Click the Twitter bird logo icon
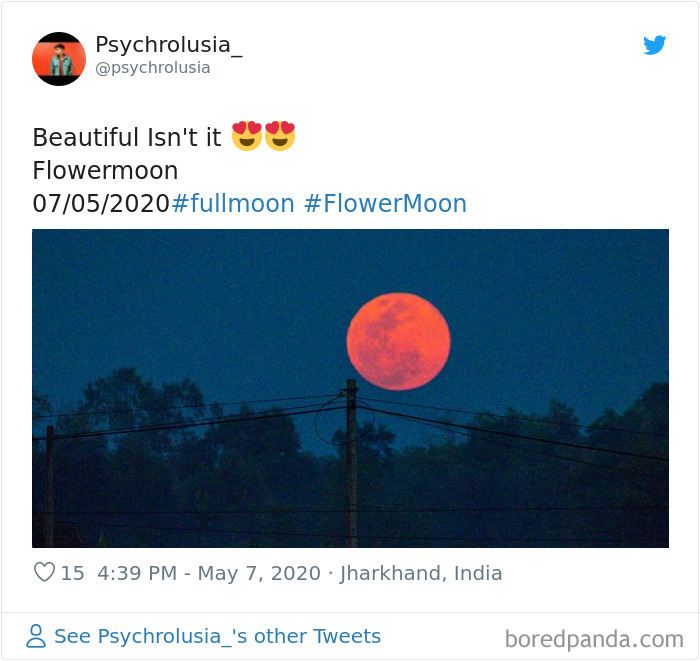This screenshot has width=700, height=661. pyautogui.click(x=654, y=45)
